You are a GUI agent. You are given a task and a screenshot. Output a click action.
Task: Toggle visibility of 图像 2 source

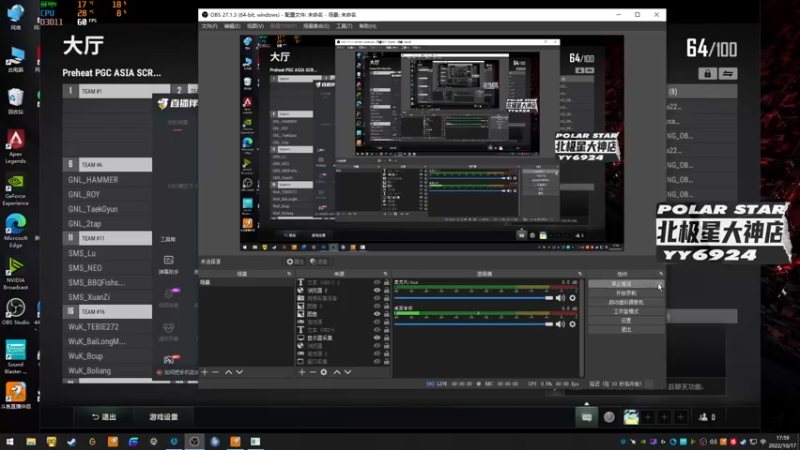(x=377, y=306)
